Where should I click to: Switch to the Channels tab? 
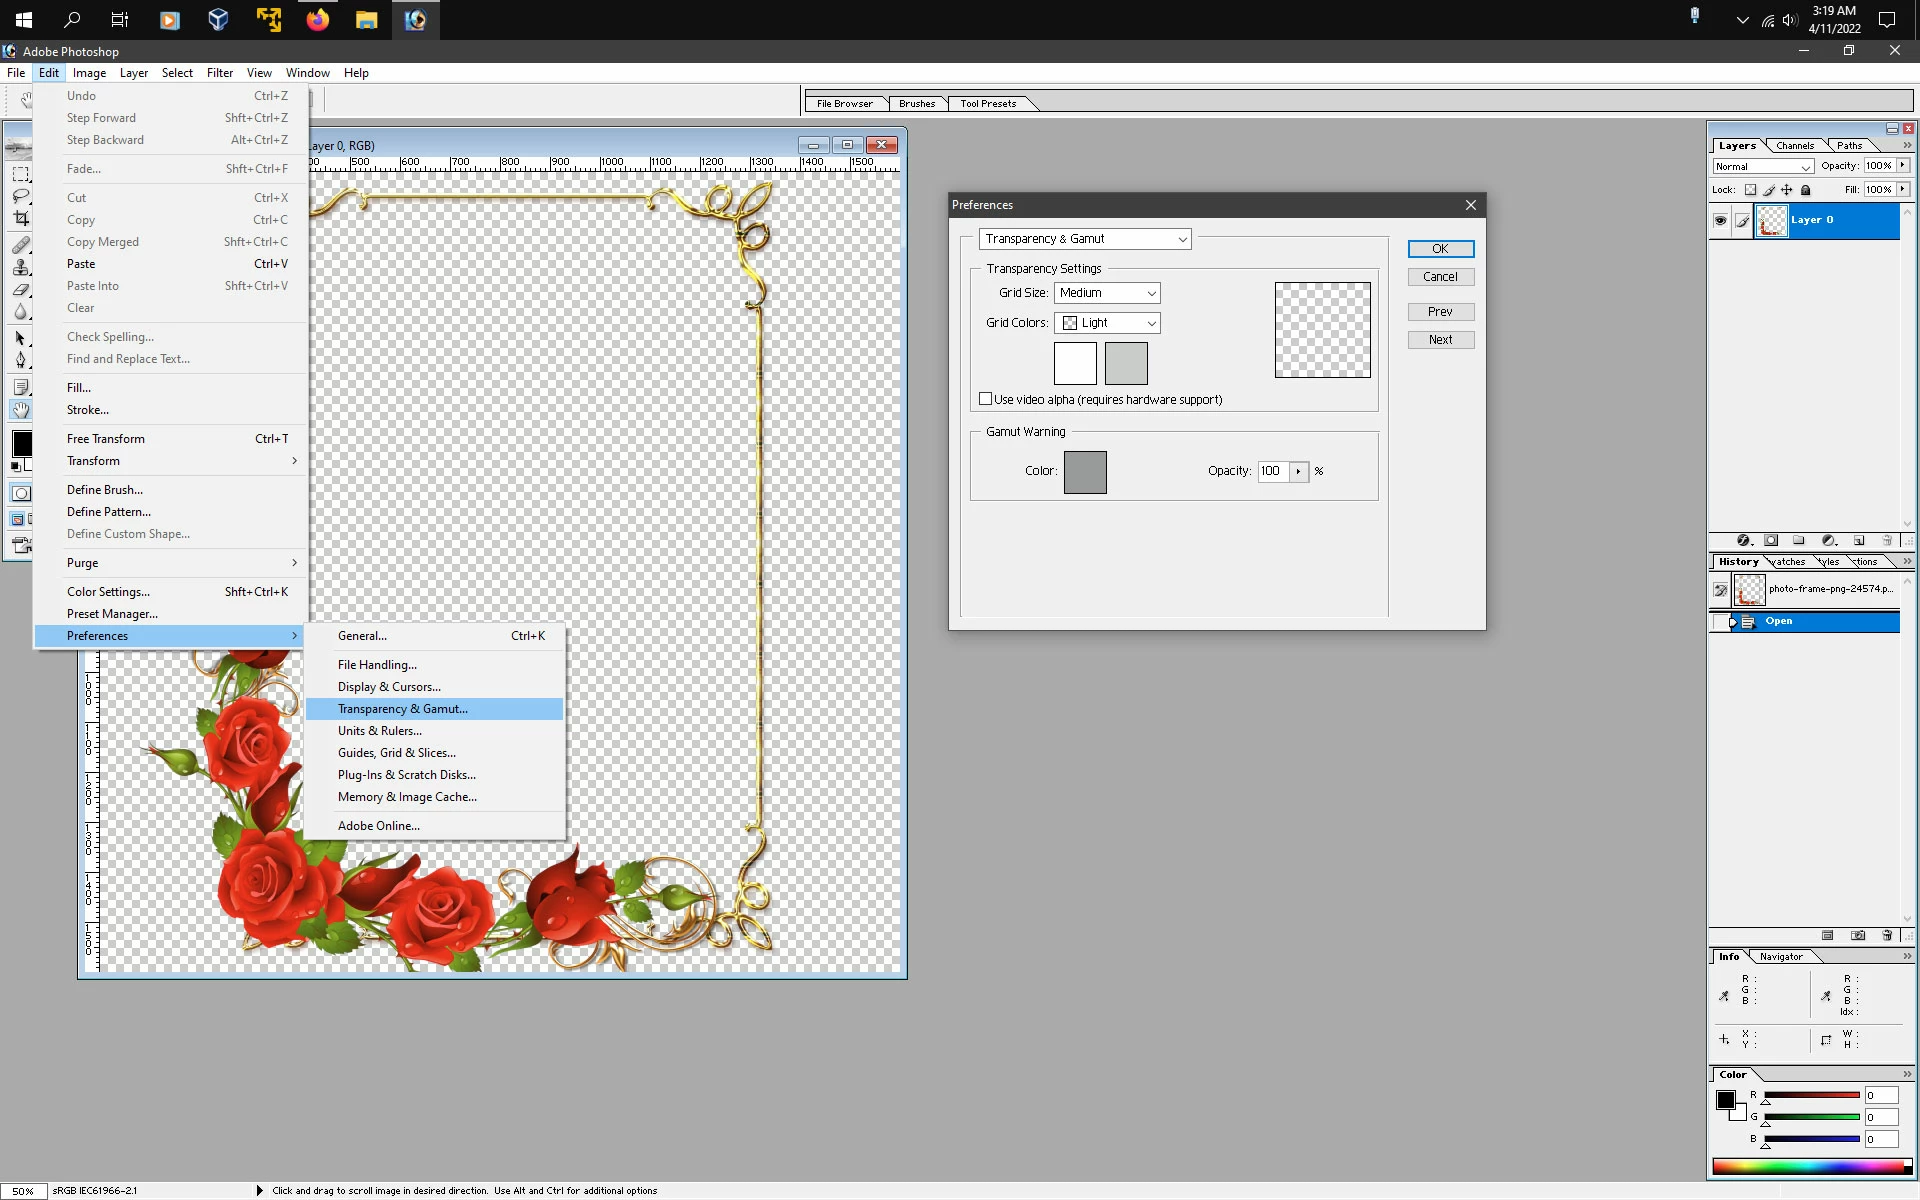[x=1795, y=146]
